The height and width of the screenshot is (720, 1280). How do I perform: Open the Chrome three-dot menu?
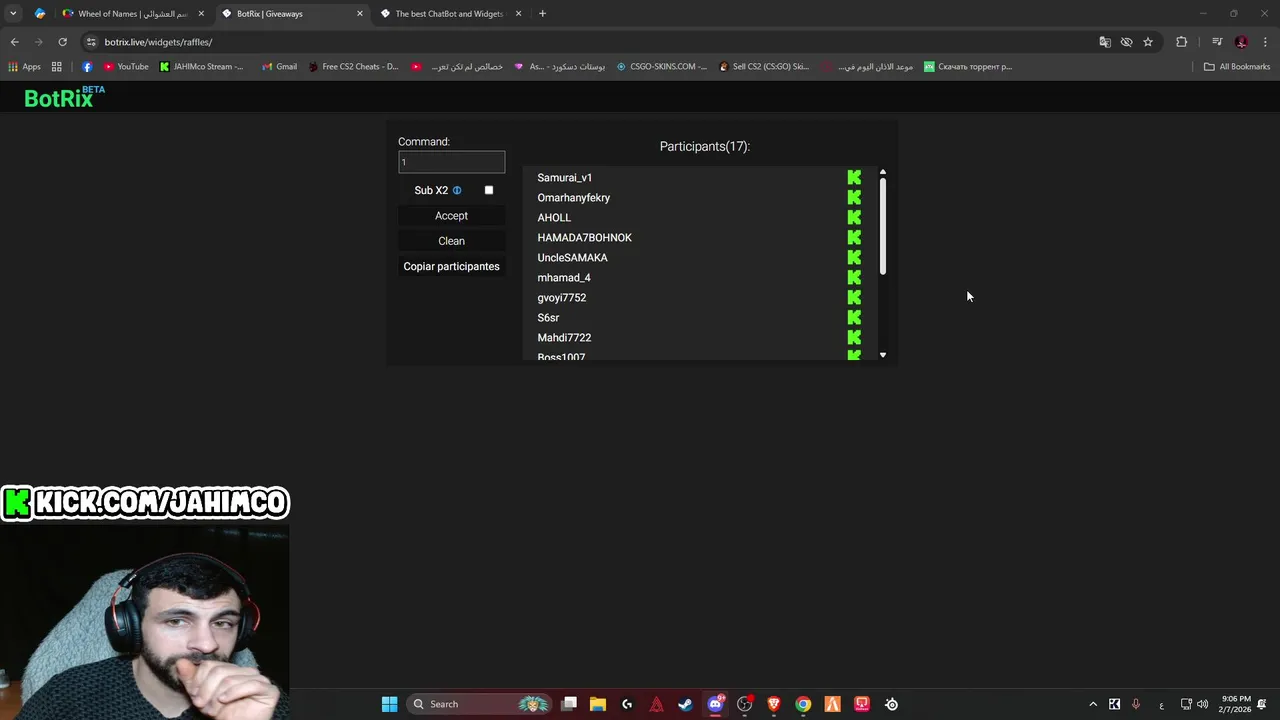click(x=1265, y=42)
